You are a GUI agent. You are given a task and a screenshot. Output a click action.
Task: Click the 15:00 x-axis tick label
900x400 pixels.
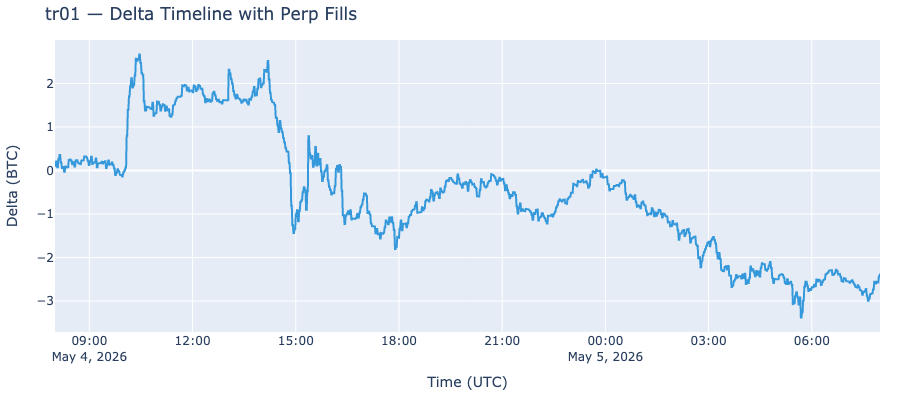[296, 341]
